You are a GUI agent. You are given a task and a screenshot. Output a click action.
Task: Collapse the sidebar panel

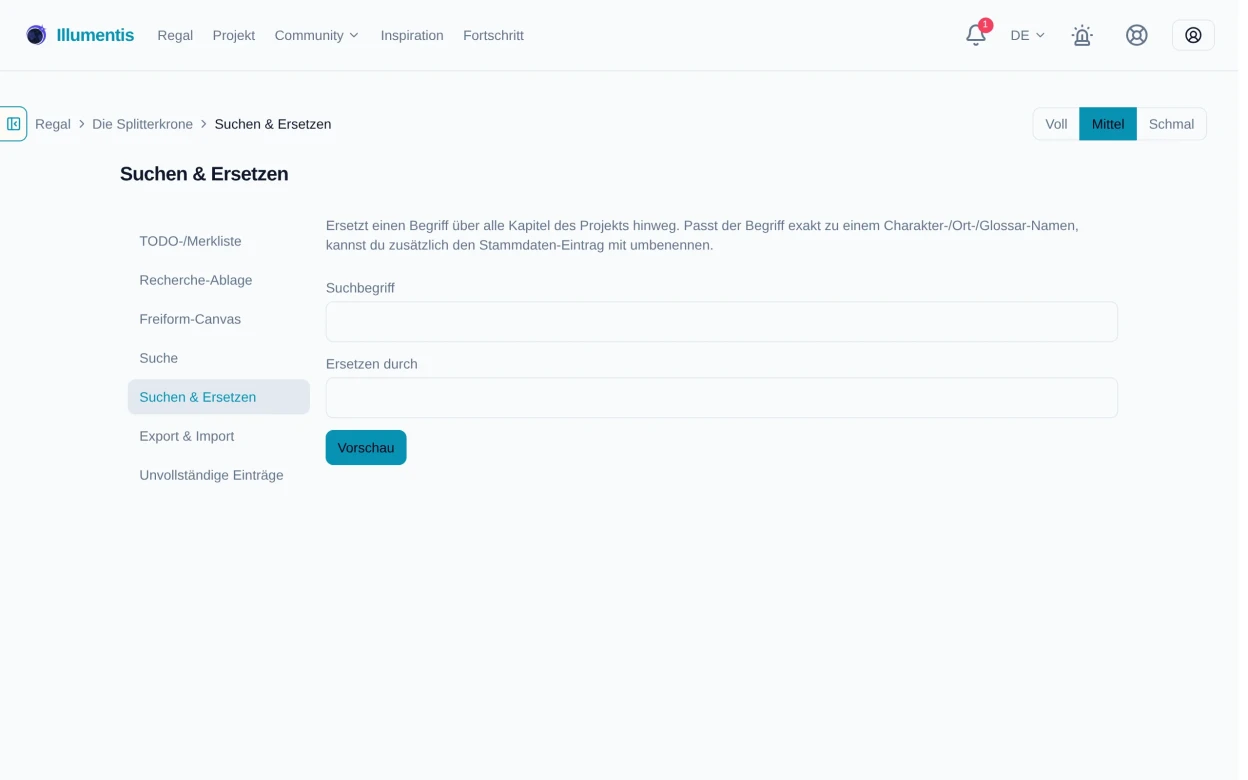click(x=13, y=124)
